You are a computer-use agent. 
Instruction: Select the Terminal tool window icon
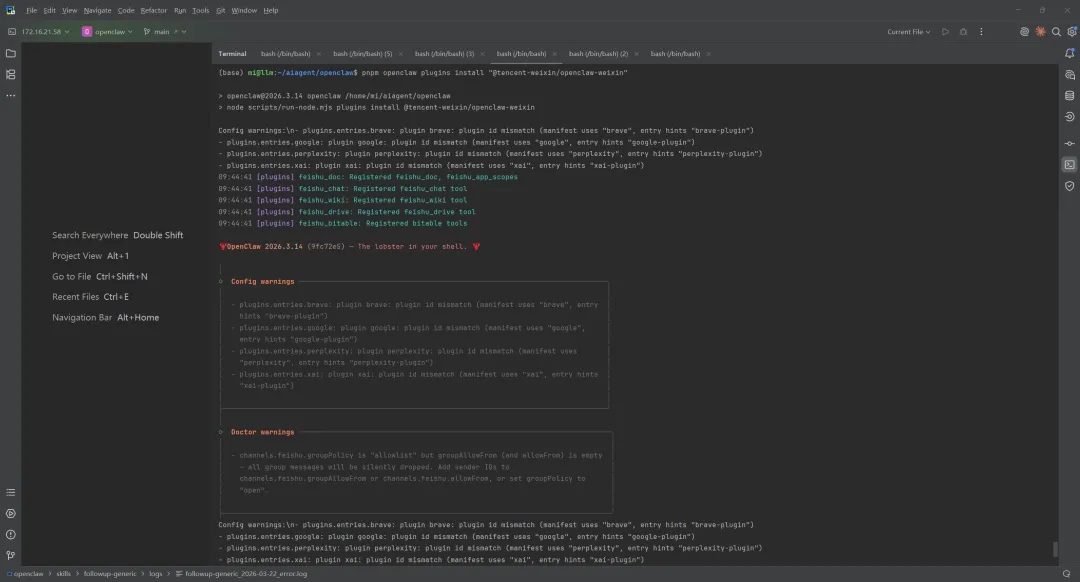[x=1069, y=165]
